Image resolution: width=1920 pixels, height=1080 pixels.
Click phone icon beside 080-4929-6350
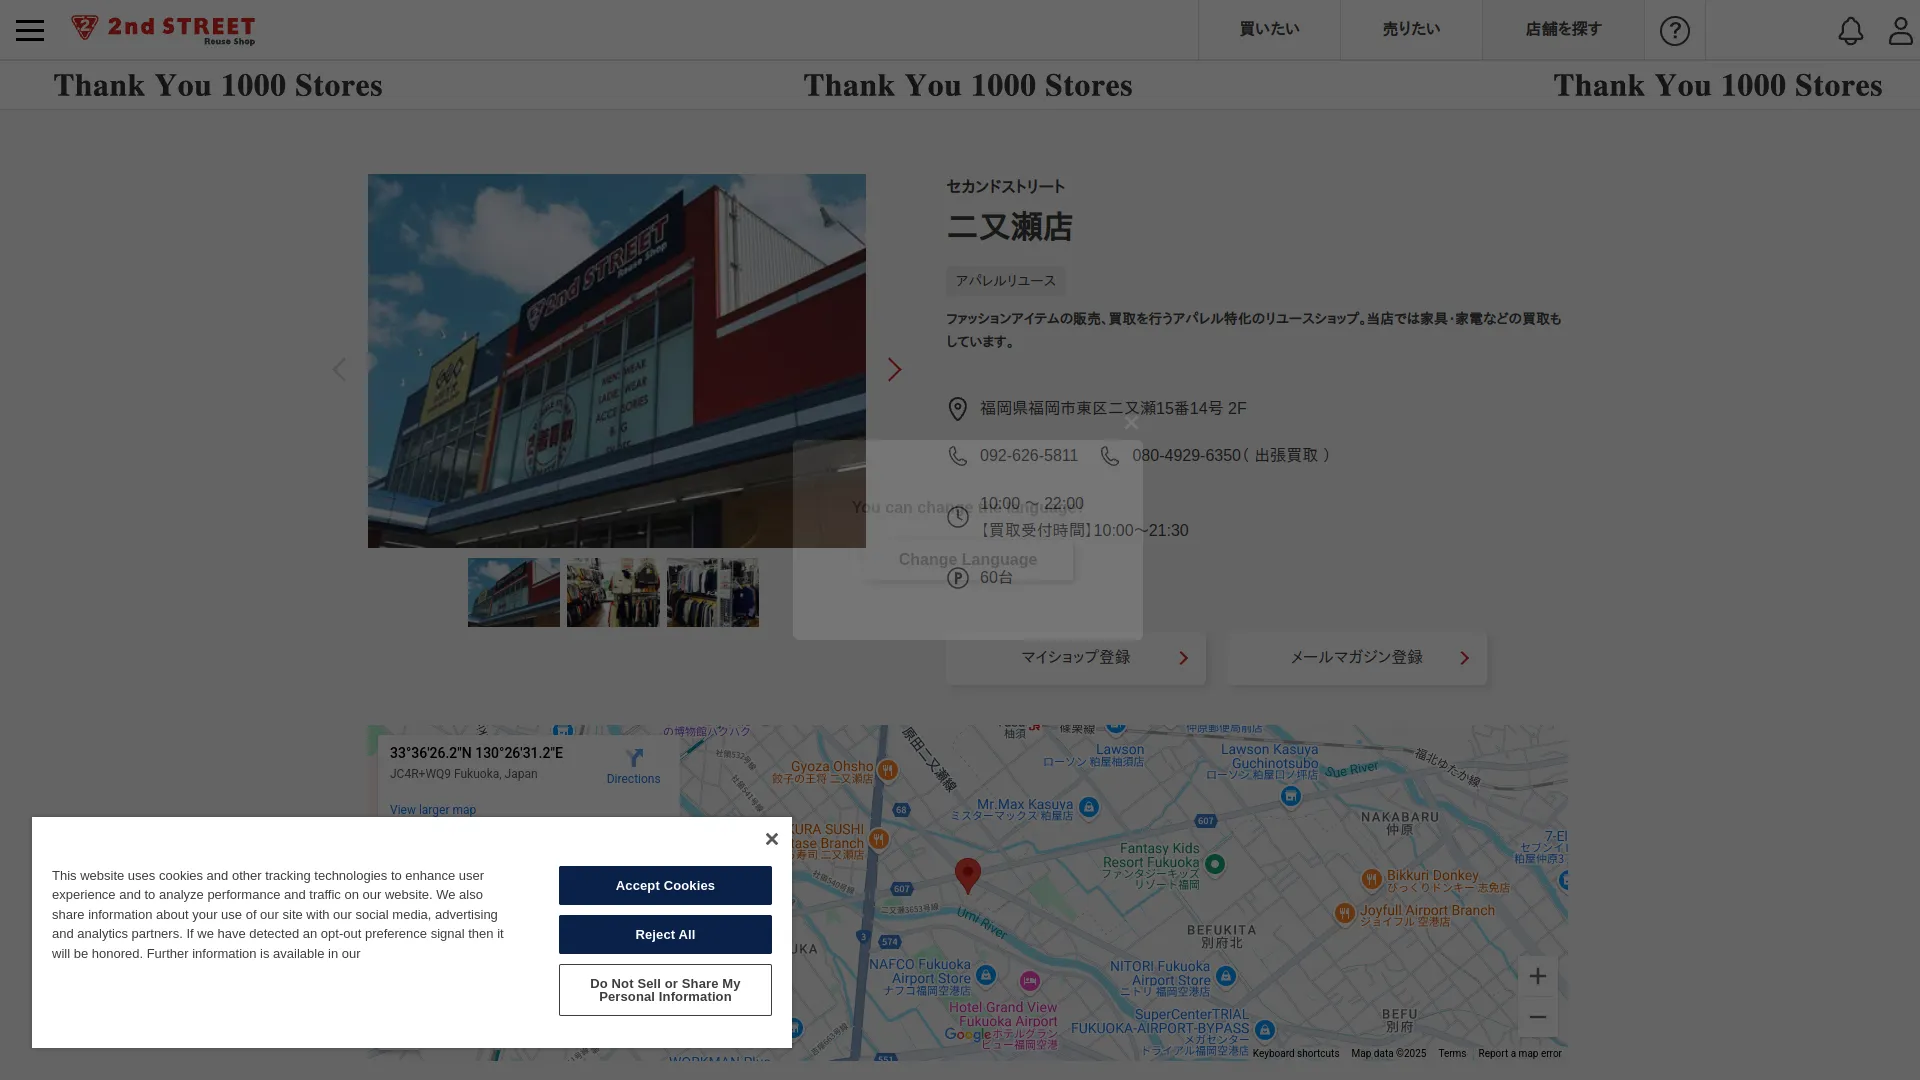point(1109,456)
